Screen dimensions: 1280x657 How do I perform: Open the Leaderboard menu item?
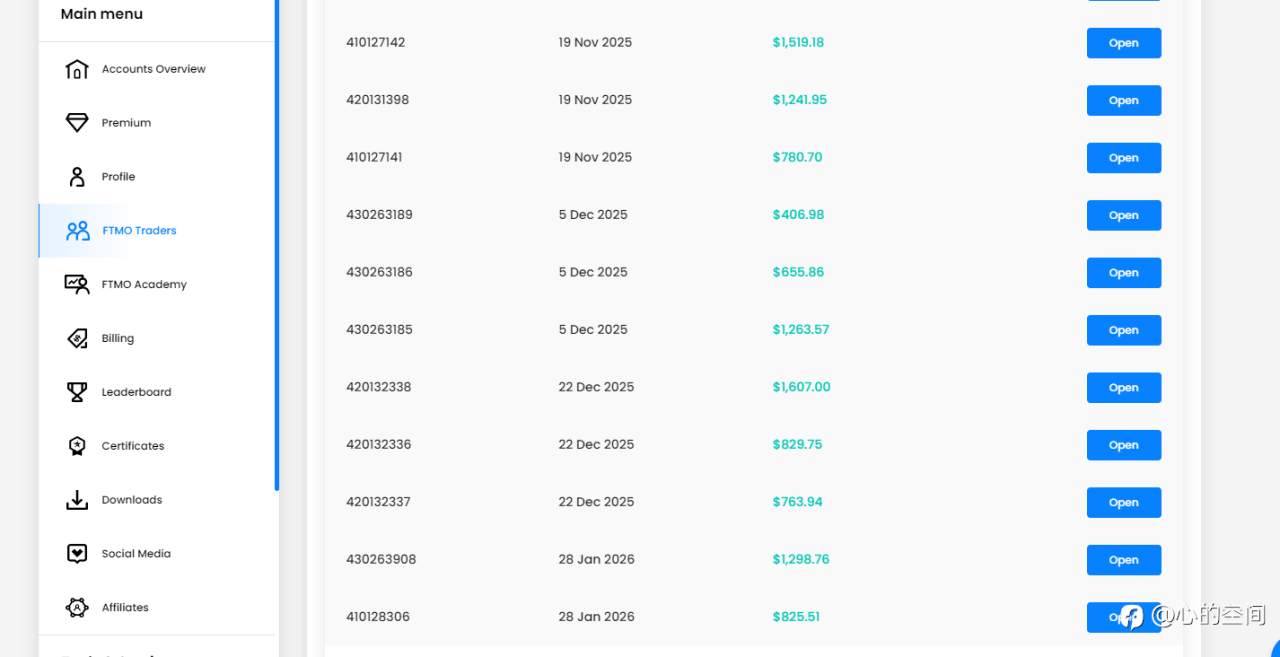[x=136, y=392]
